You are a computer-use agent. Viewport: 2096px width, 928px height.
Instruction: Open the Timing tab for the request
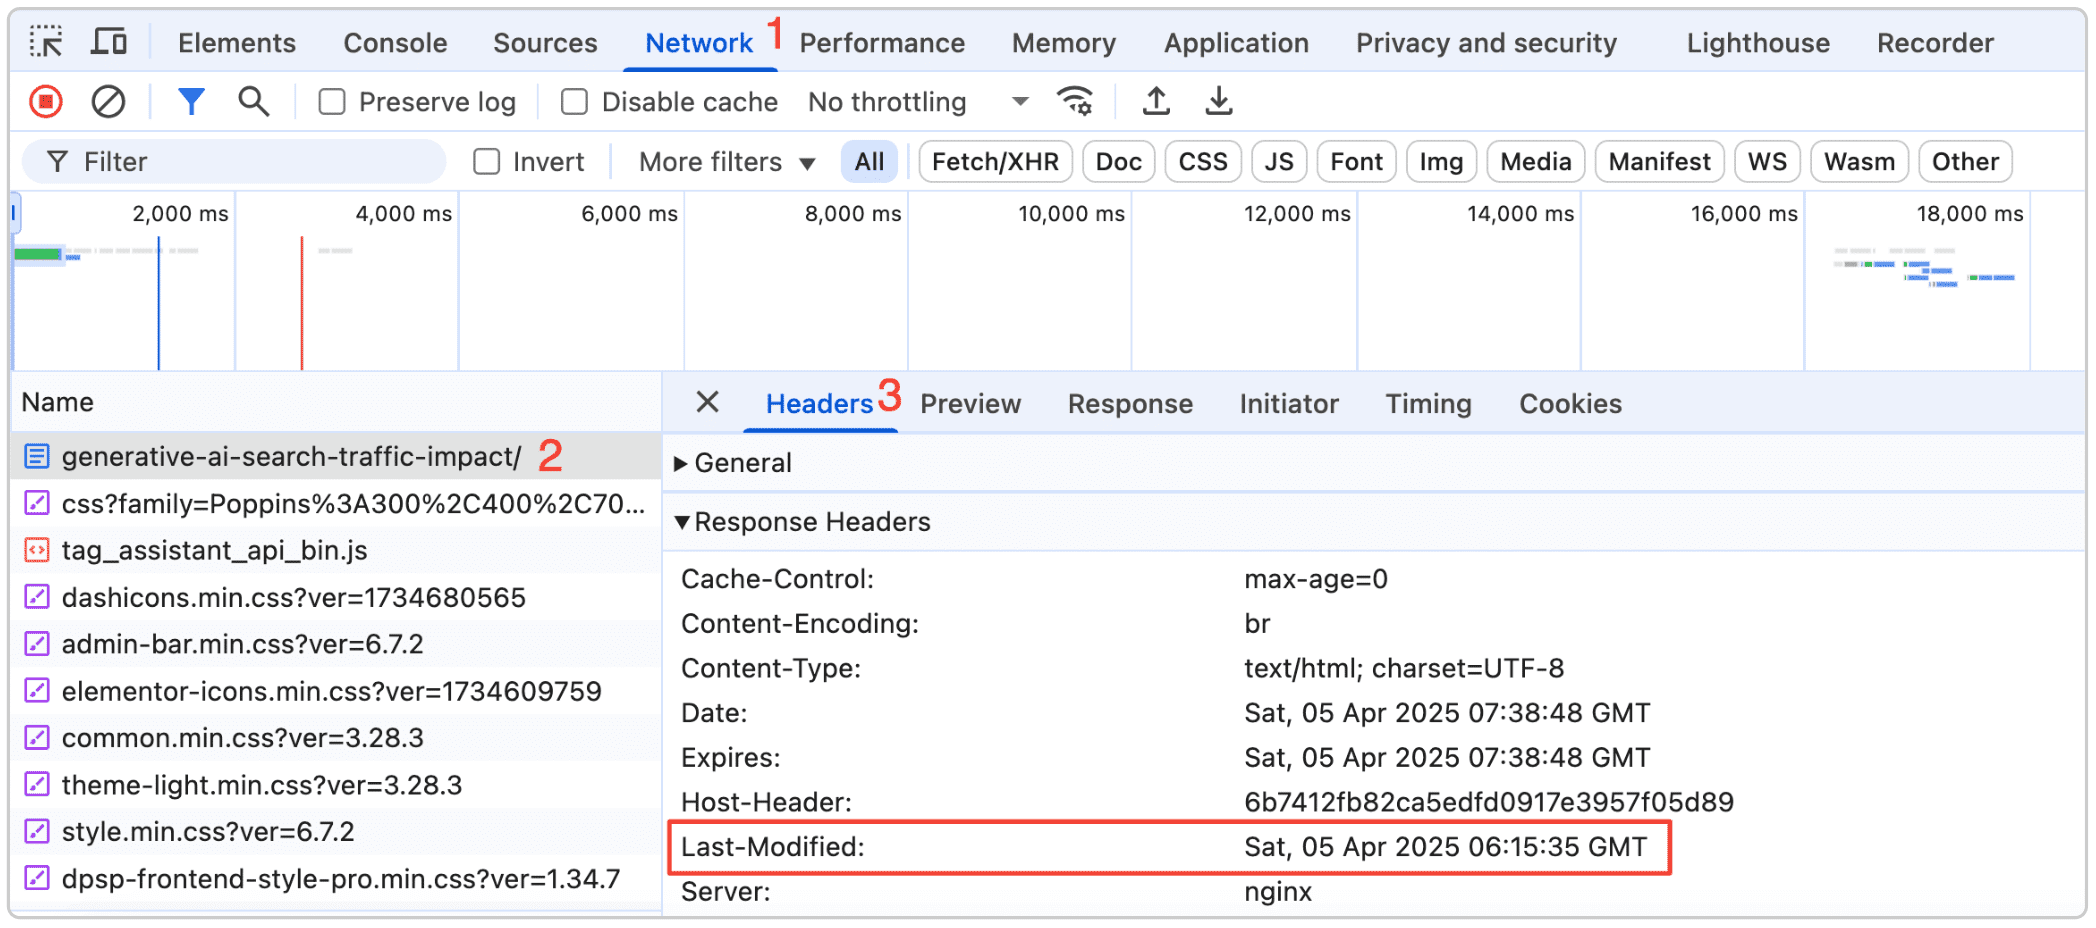1428,403
